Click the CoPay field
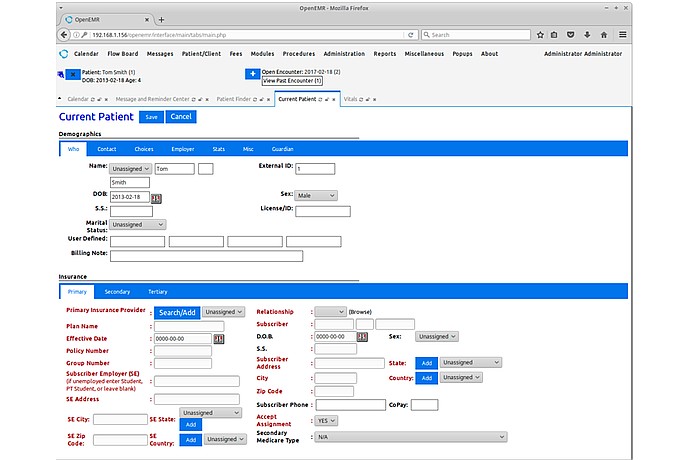This screenshot has width=690, height=460. click(425, 405)
